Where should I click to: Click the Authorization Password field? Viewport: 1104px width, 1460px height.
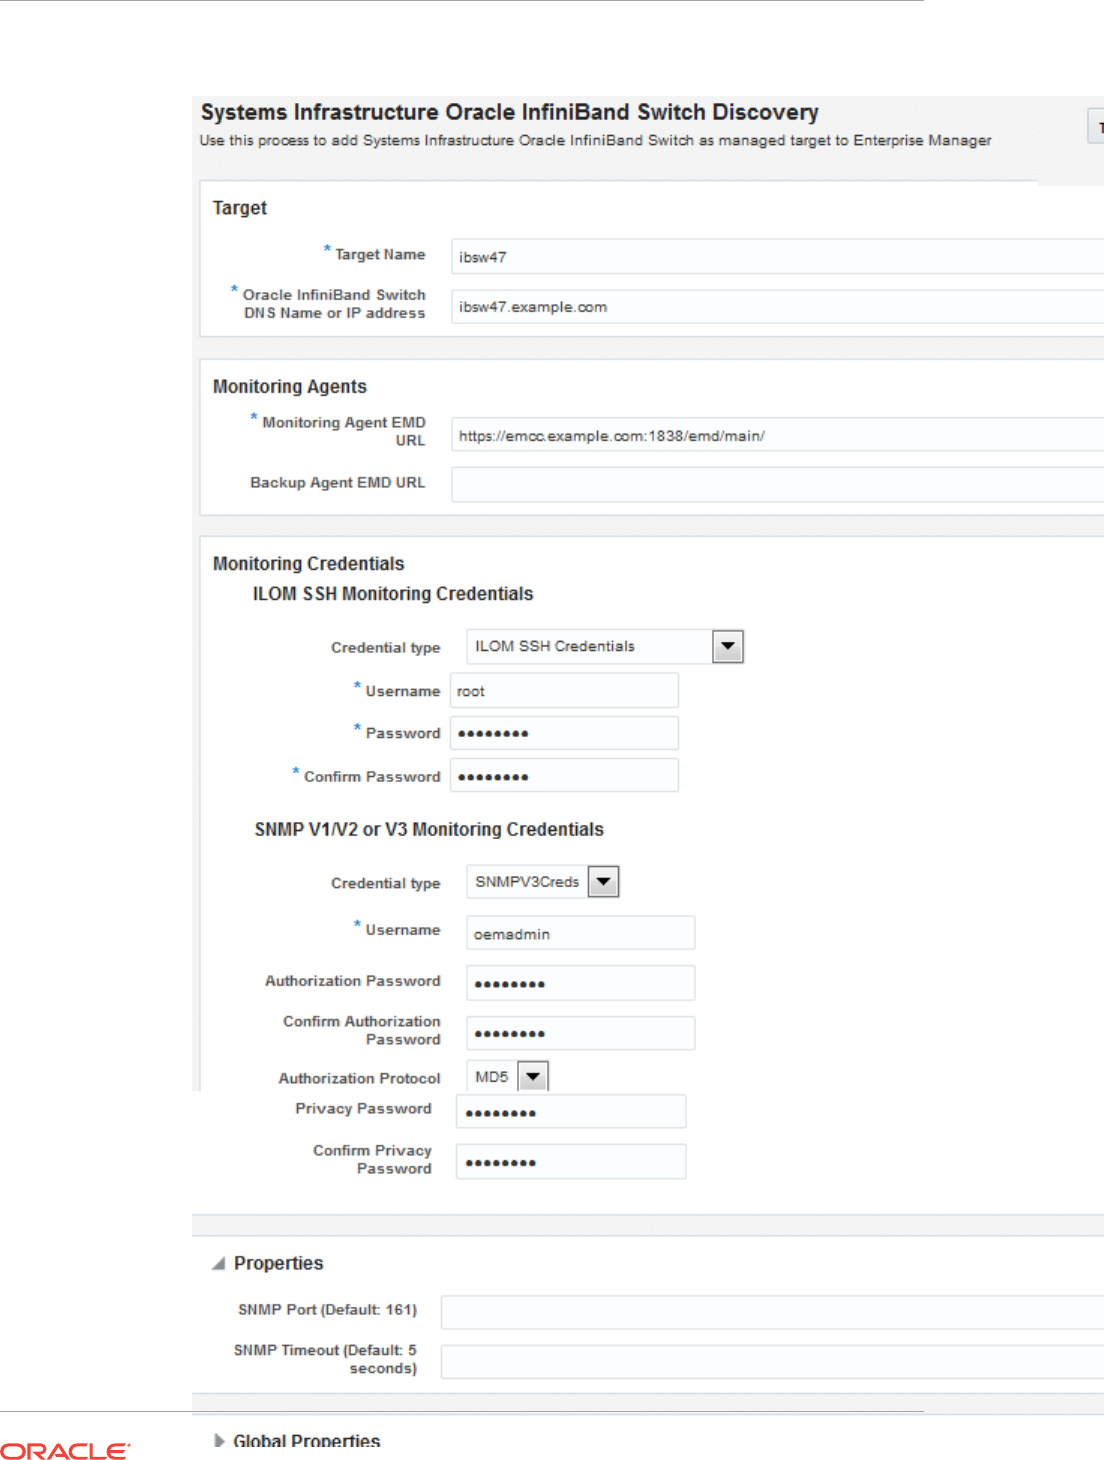pyautogui.click(x=580, y=983)
